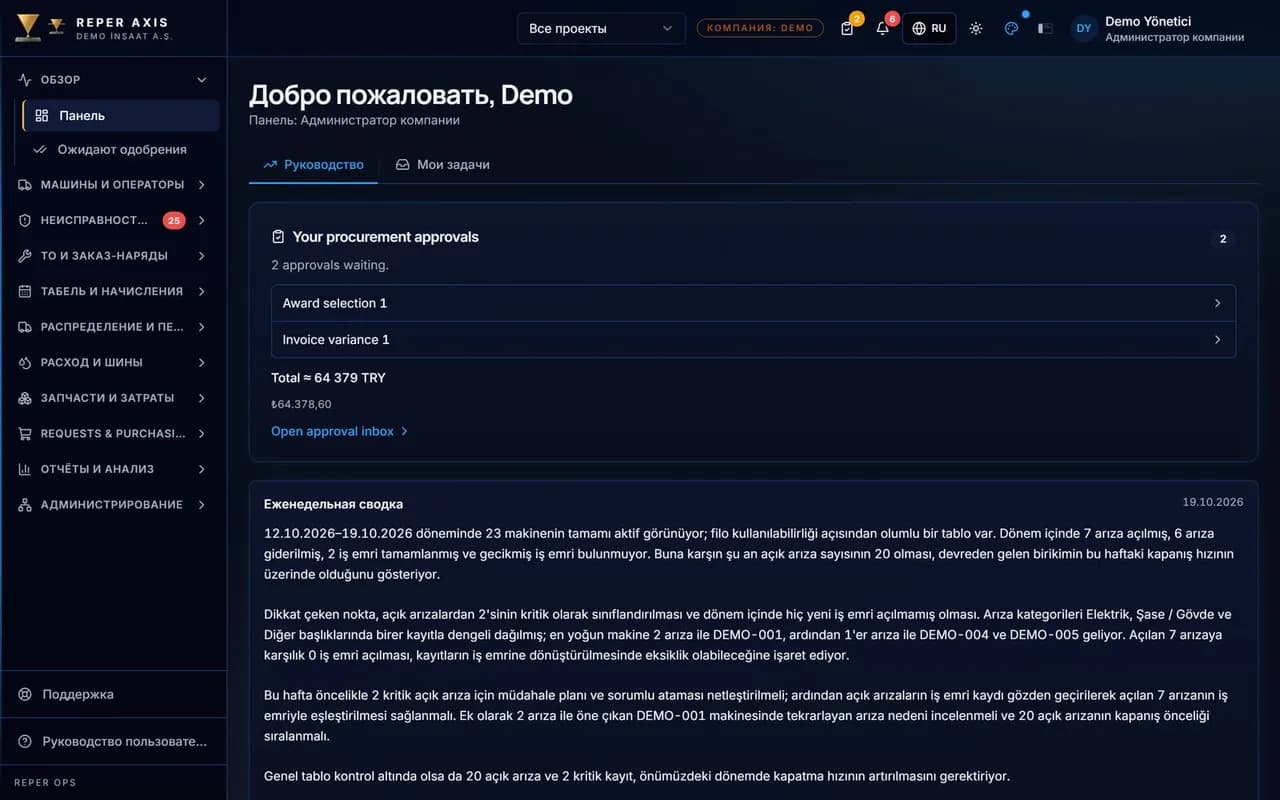The height and width of the screenshot is (800, 1280).
Task: Switch to the Мои задачи tab
Action: pyautogui.click(x=442, y=164)
